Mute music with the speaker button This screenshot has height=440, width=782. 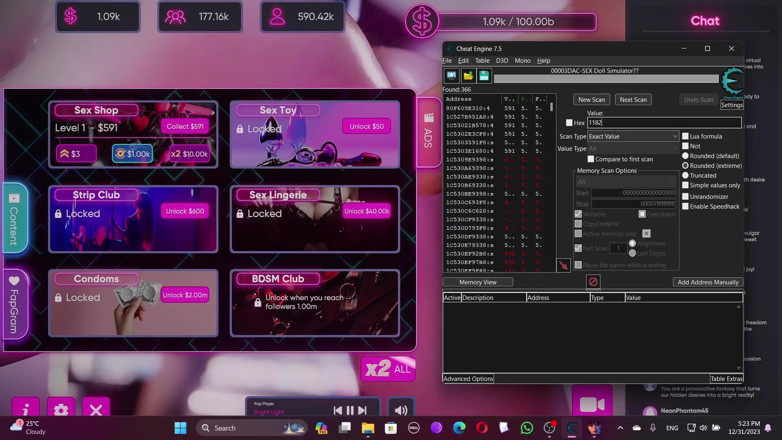click(401, 410)
